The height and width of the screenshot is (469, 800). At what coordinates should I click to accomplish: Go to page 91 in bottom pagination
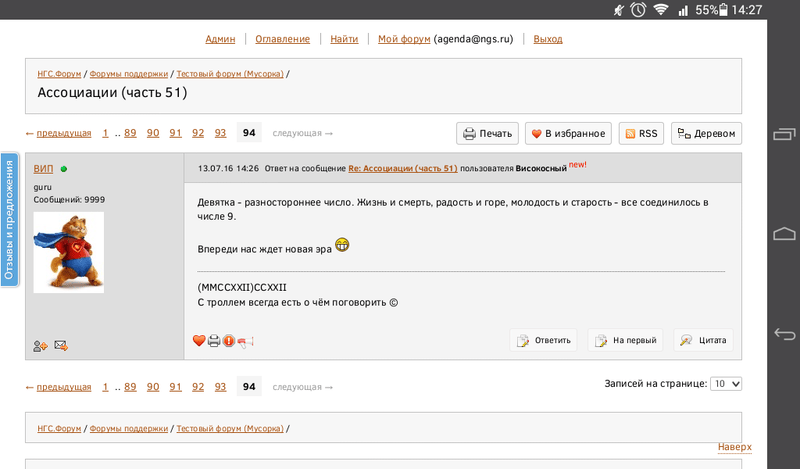click(x=176, y=387)
